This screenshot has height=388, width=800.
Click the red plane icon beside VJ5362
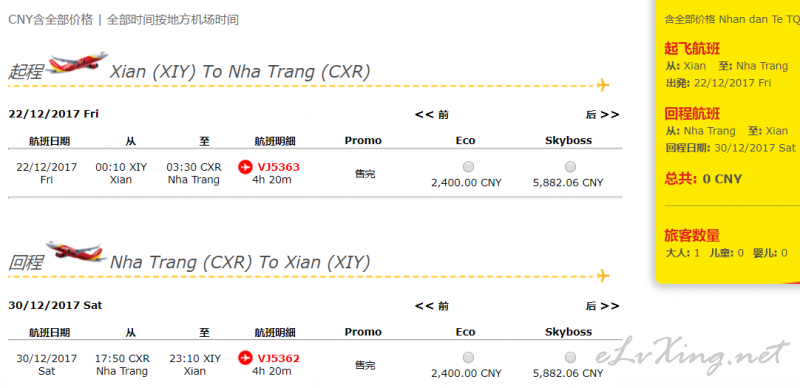[245, 358]
